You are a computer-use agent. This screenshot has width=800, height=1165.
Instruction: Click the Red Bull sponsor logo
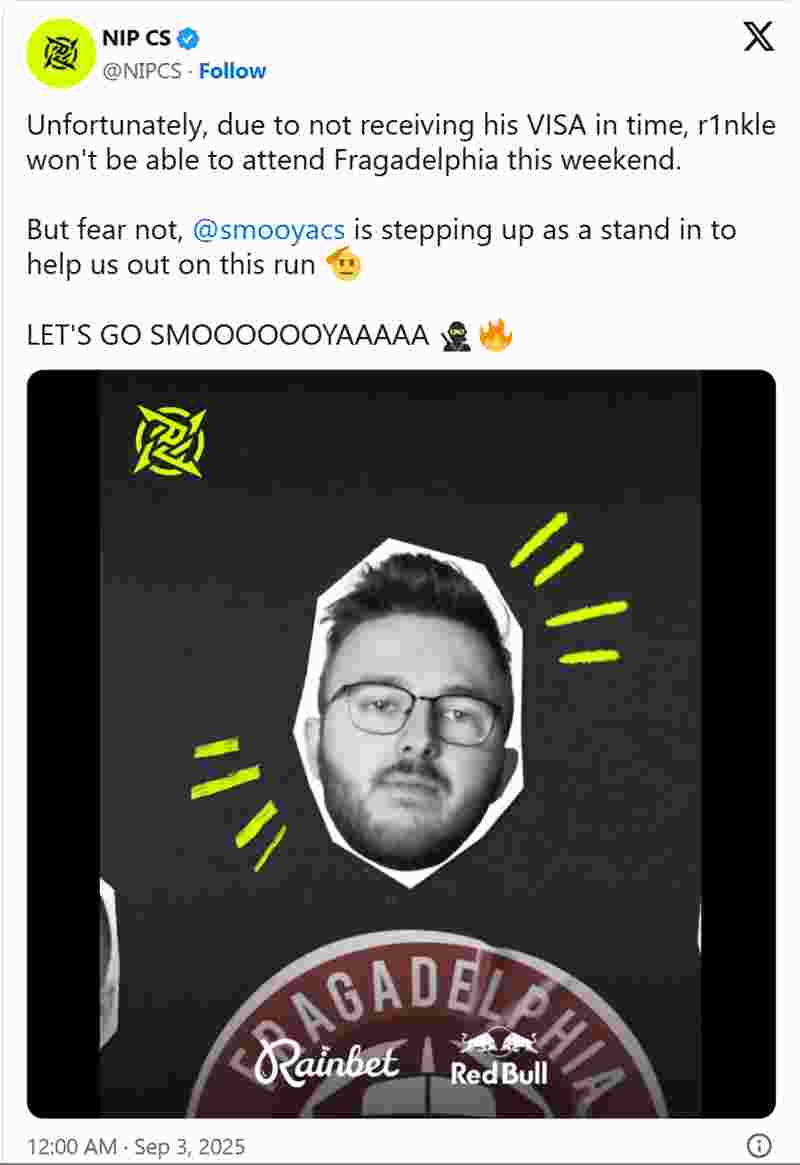[499, 1058]
